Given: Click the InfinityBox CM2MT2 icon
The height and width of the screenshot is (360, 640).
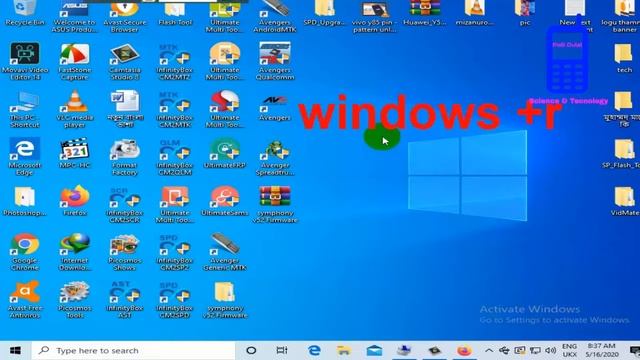Looking at the screenshot, I should 175,60.
